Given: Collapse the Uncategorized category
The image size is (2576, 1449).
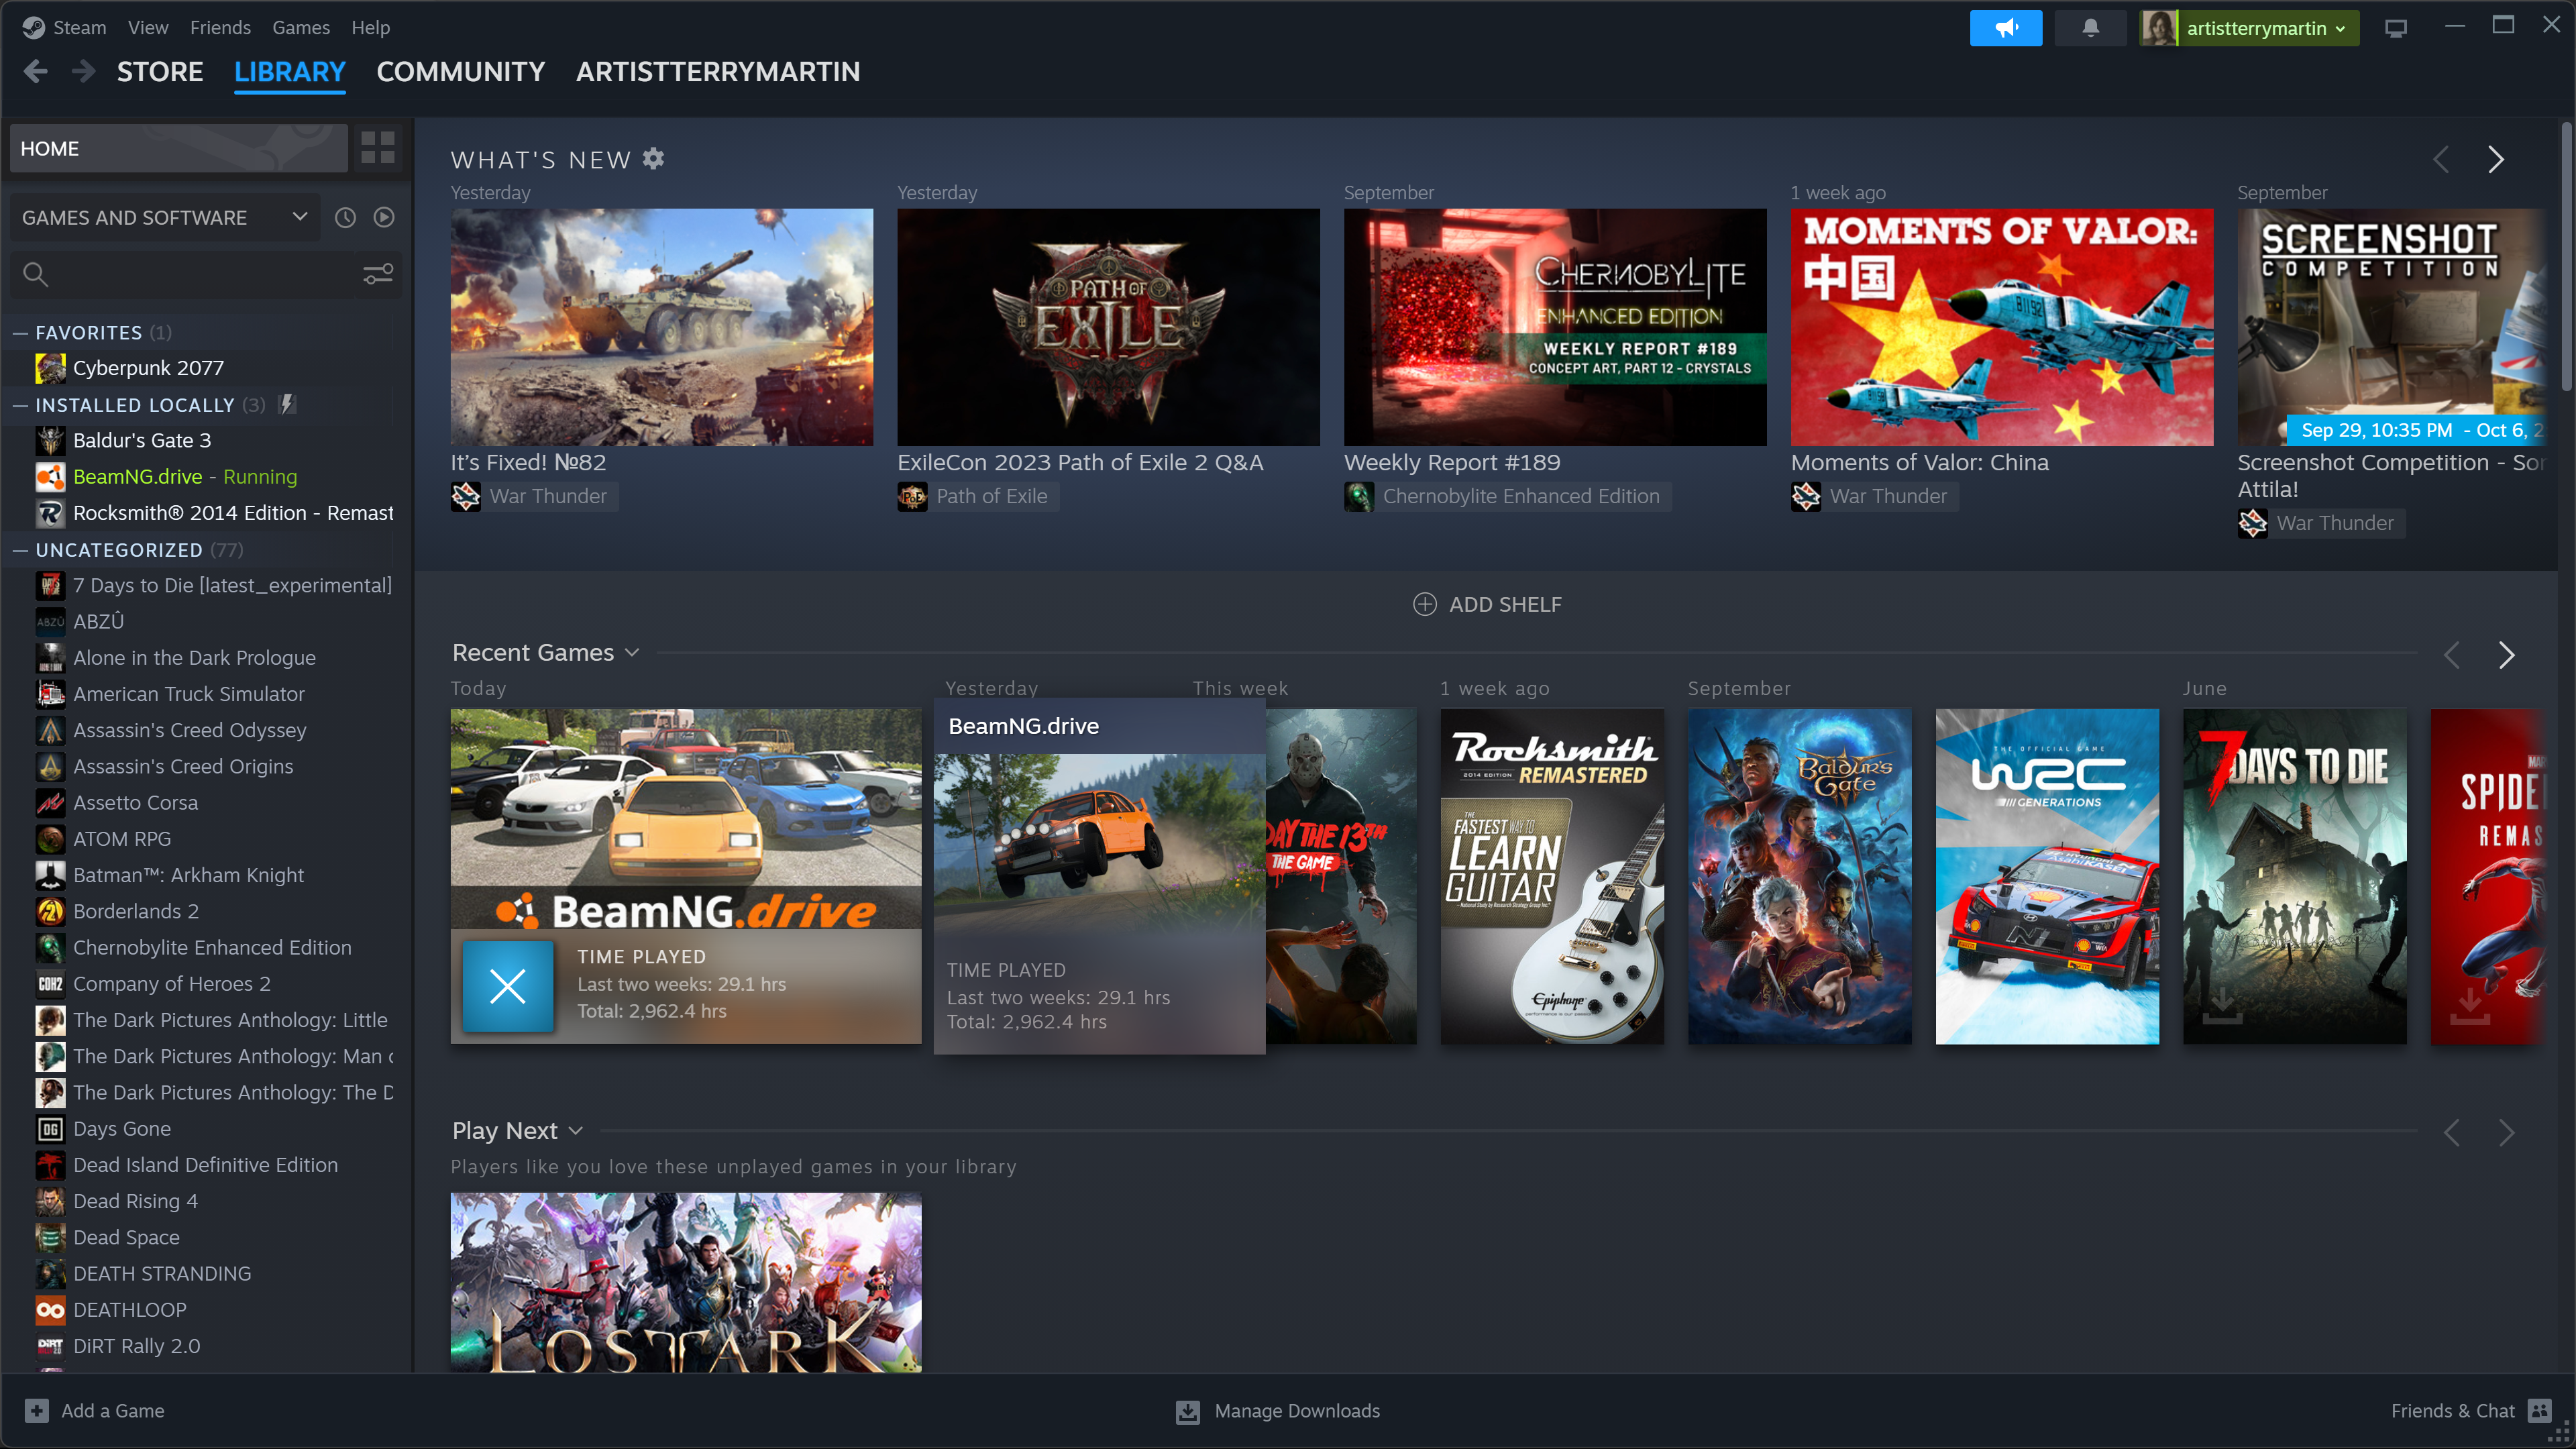Looking at the screenshot, I should (20, 550).
